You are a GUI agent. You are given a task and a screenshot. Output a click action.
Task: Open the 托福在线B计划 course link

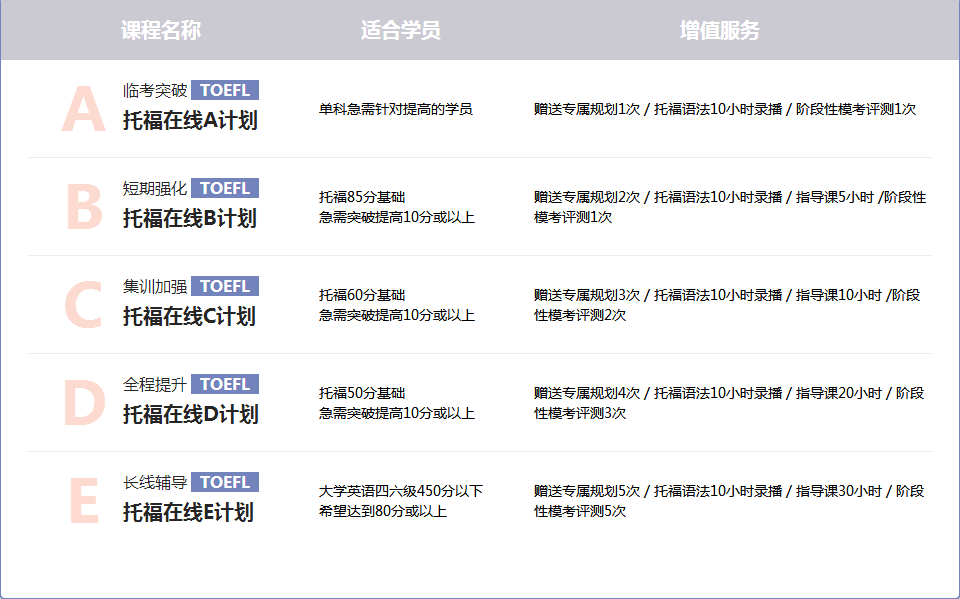pos(190,219)
